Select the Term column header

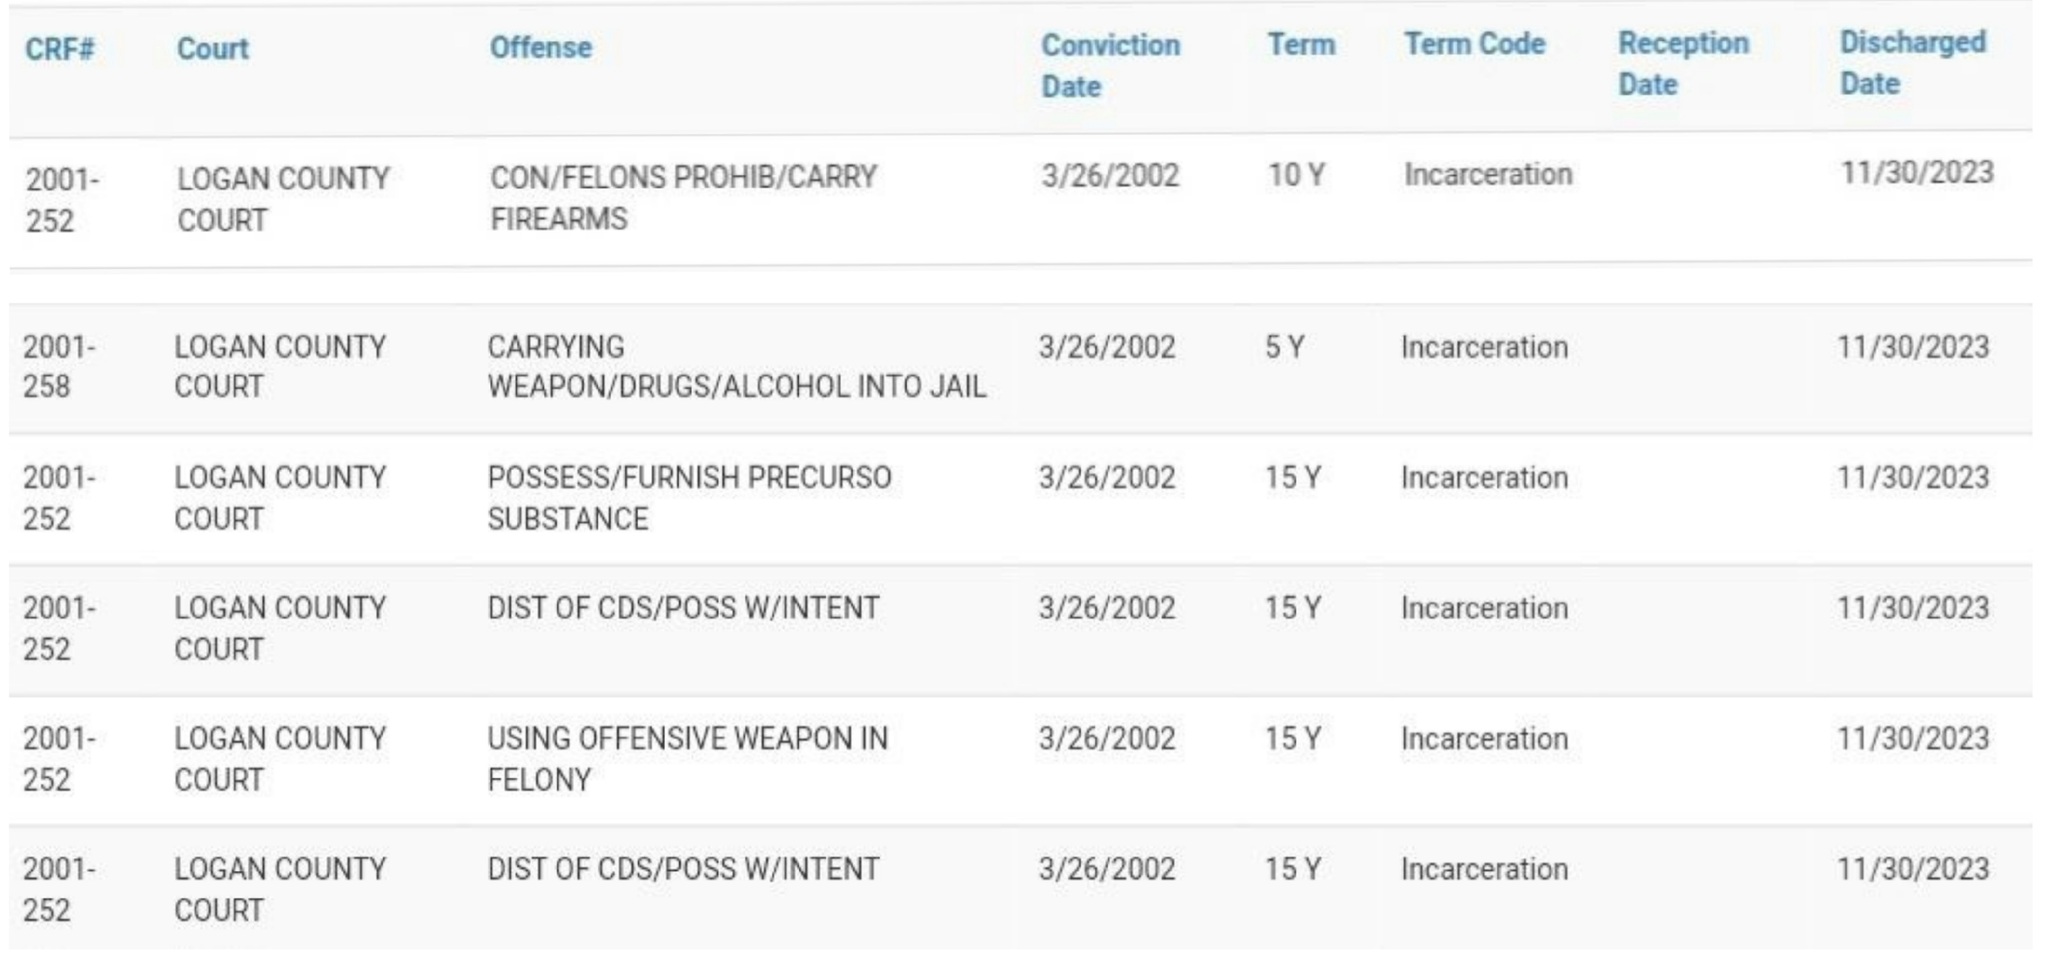tap(1301, 45)
